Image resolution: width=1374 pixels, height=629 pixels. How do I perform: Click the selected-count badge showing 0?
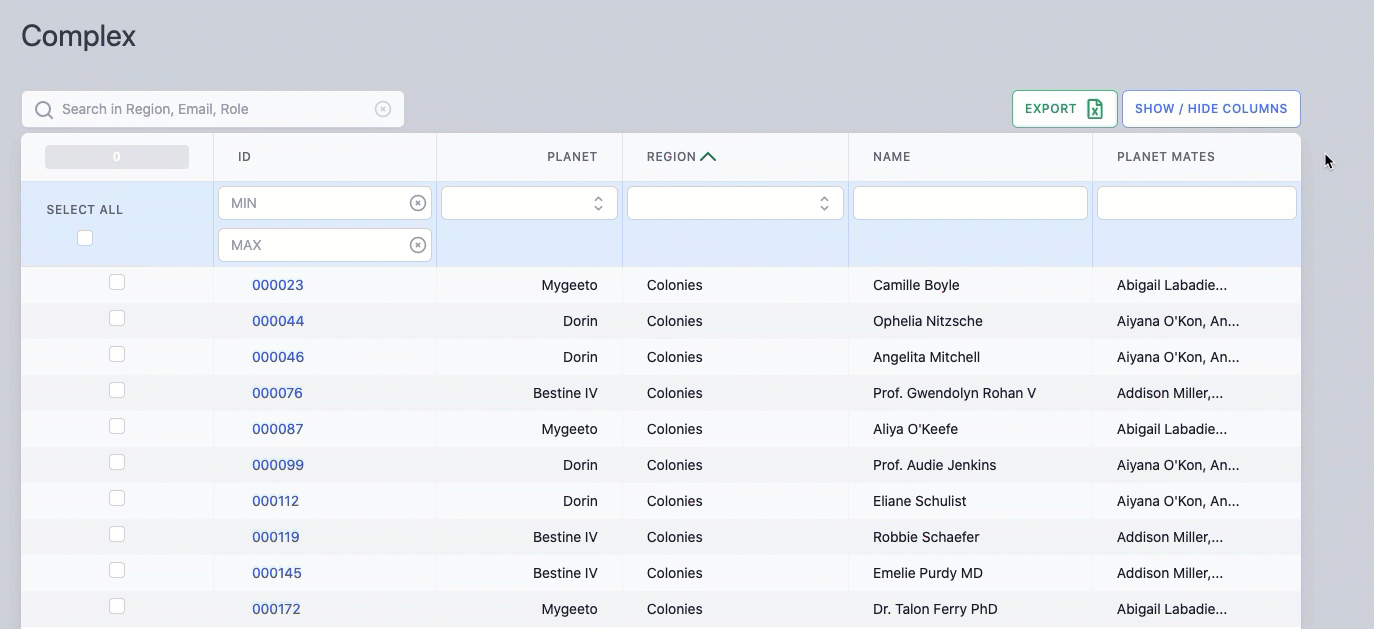(116, 156)
